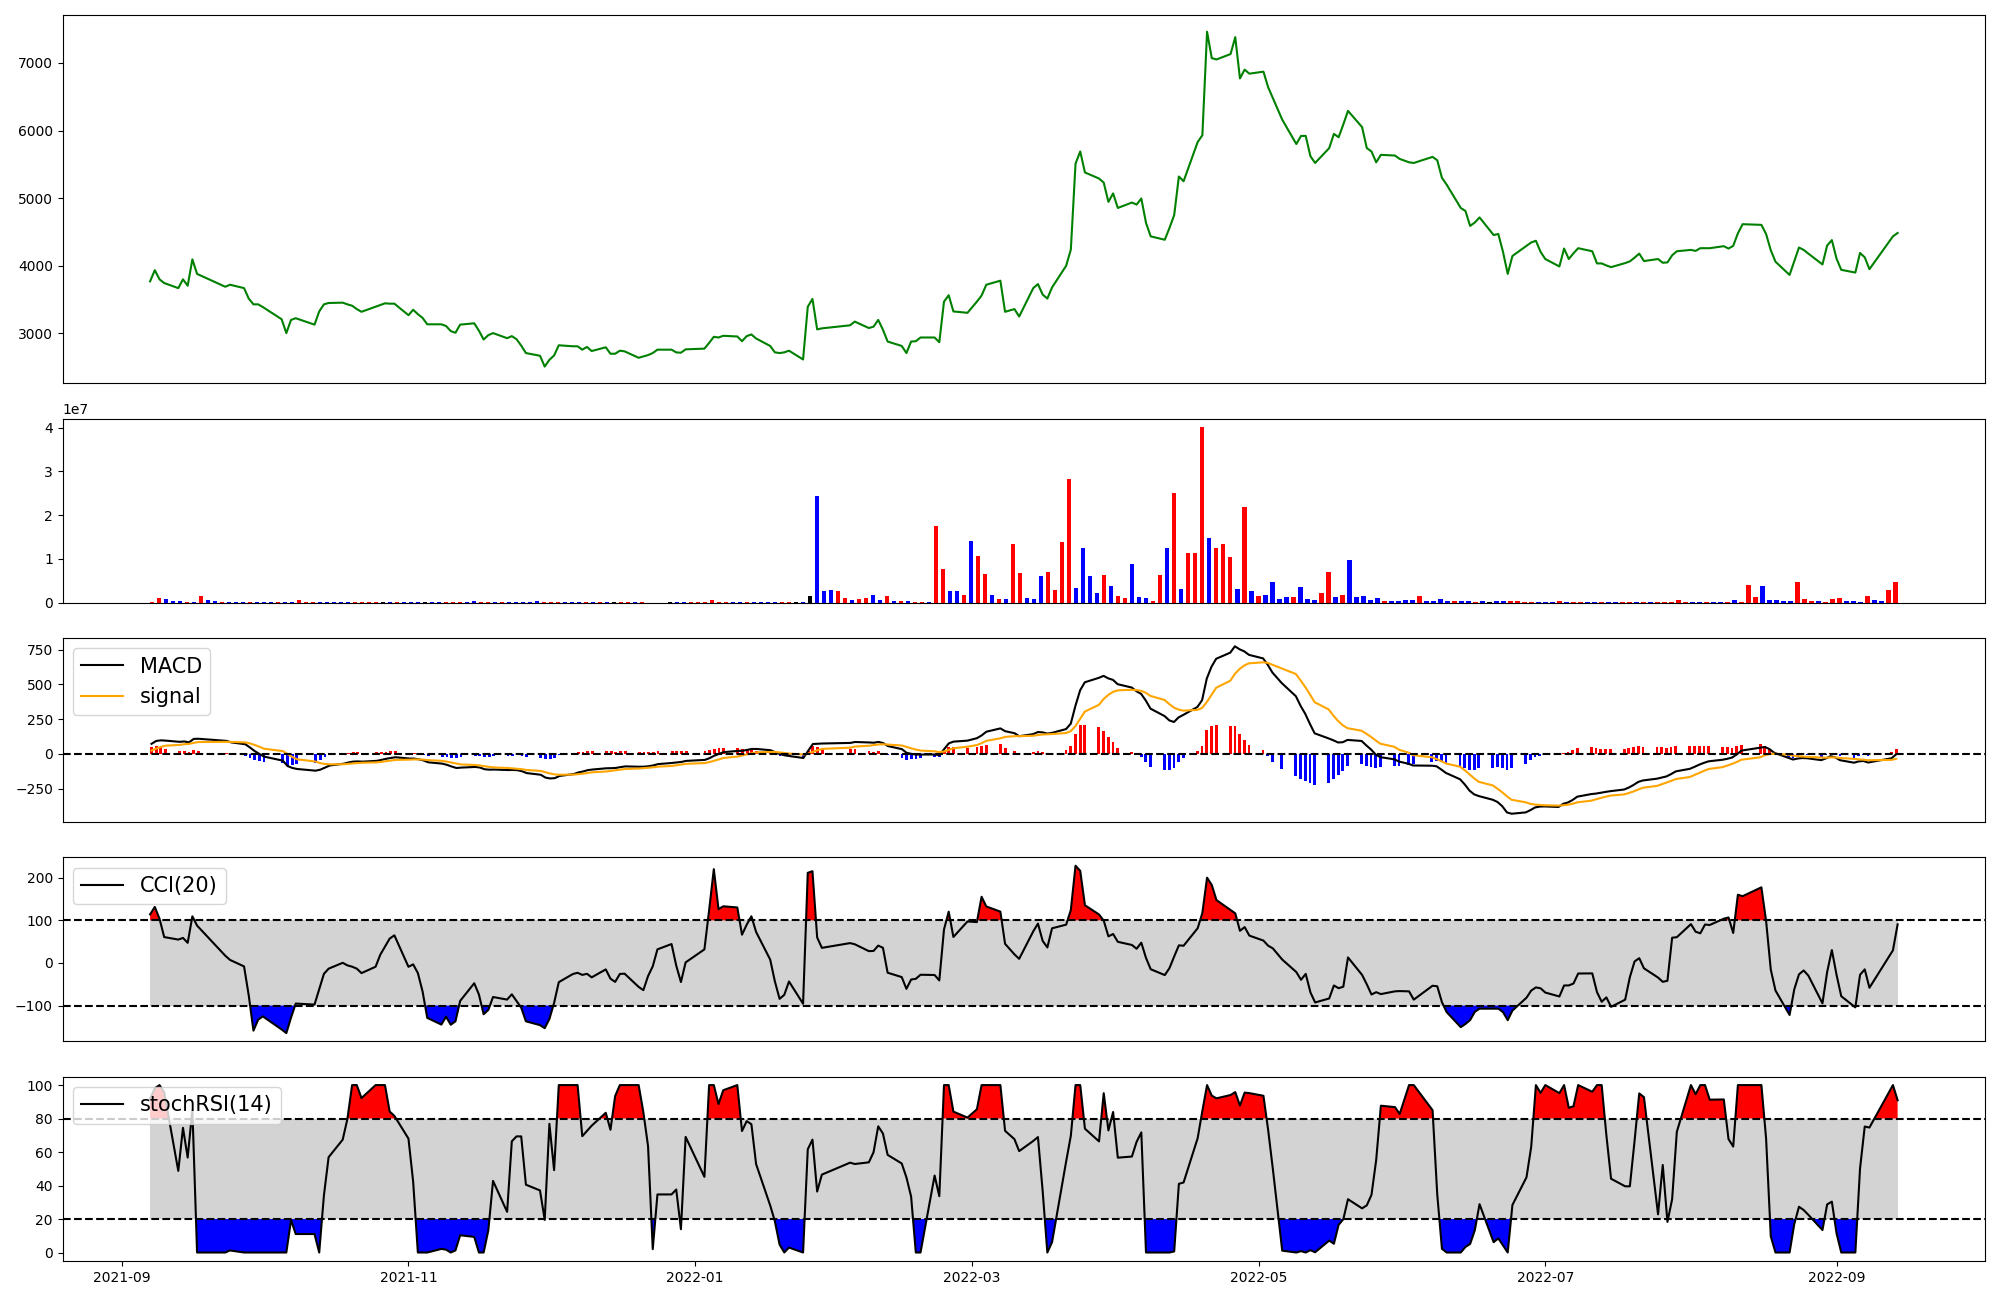Click the 2021-11 date tick label

(x=409, y=1277)
